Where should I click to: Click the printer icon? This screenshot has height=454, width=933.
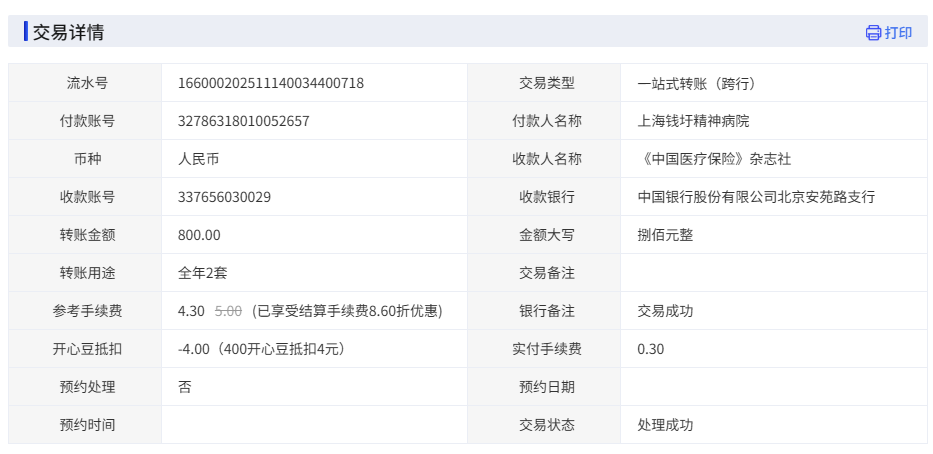tap(873, 33)
